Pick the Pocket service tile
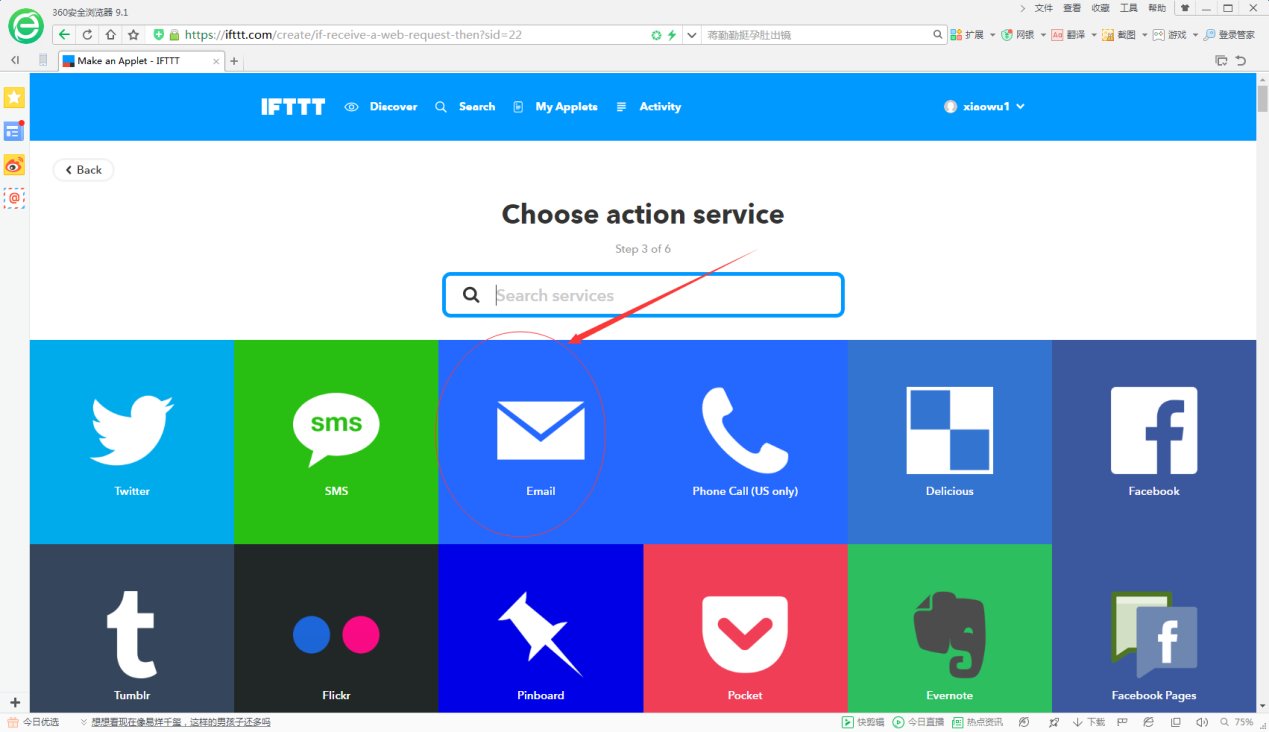 point(745,628)
